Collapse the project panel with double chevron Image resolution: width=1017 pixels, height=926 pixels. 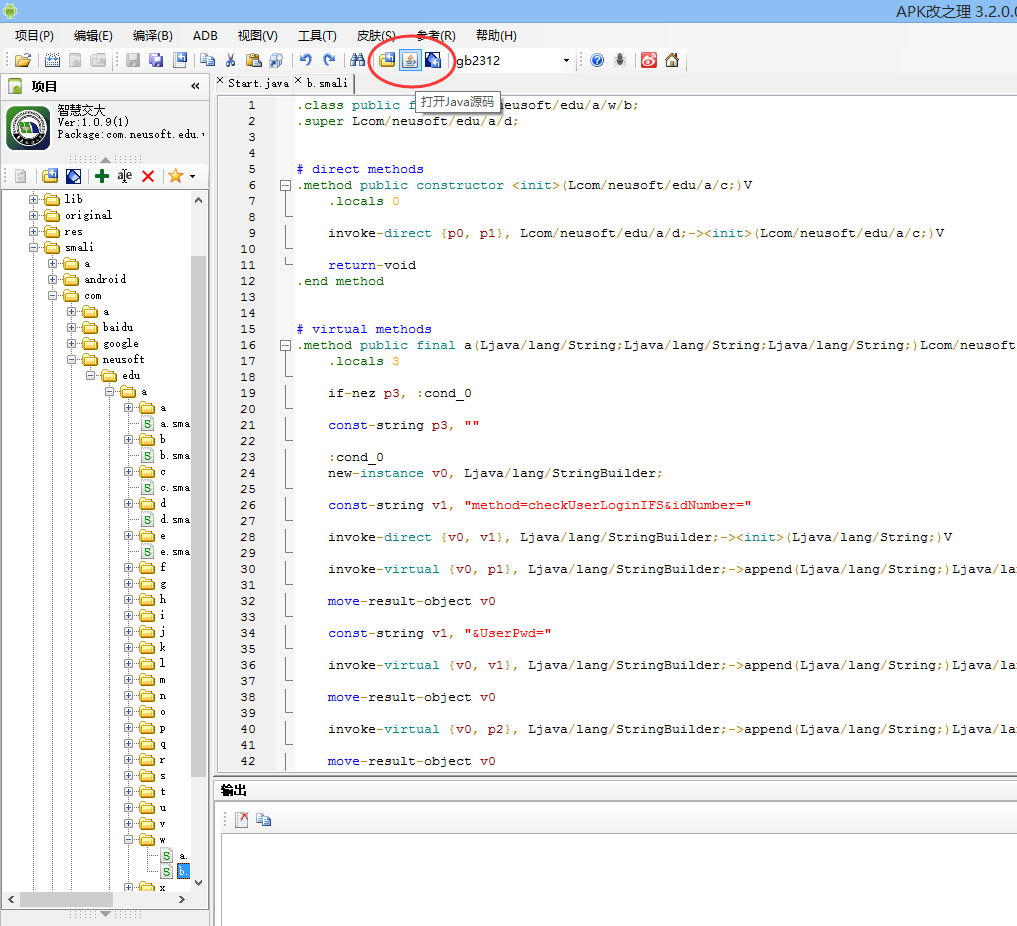point(195,87)
